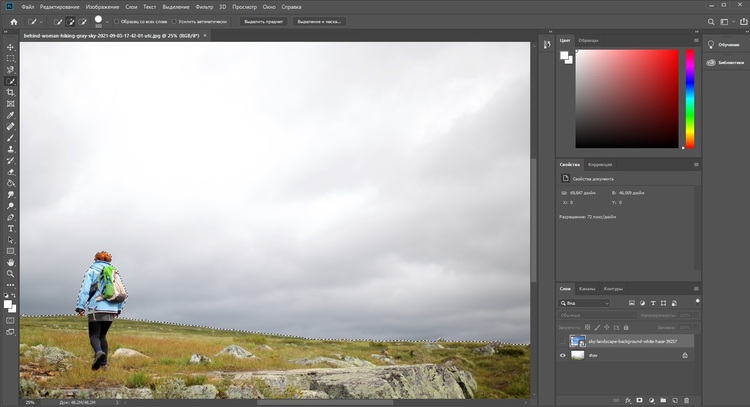Select the Rectangular Marquee tool

pos(11,58)
